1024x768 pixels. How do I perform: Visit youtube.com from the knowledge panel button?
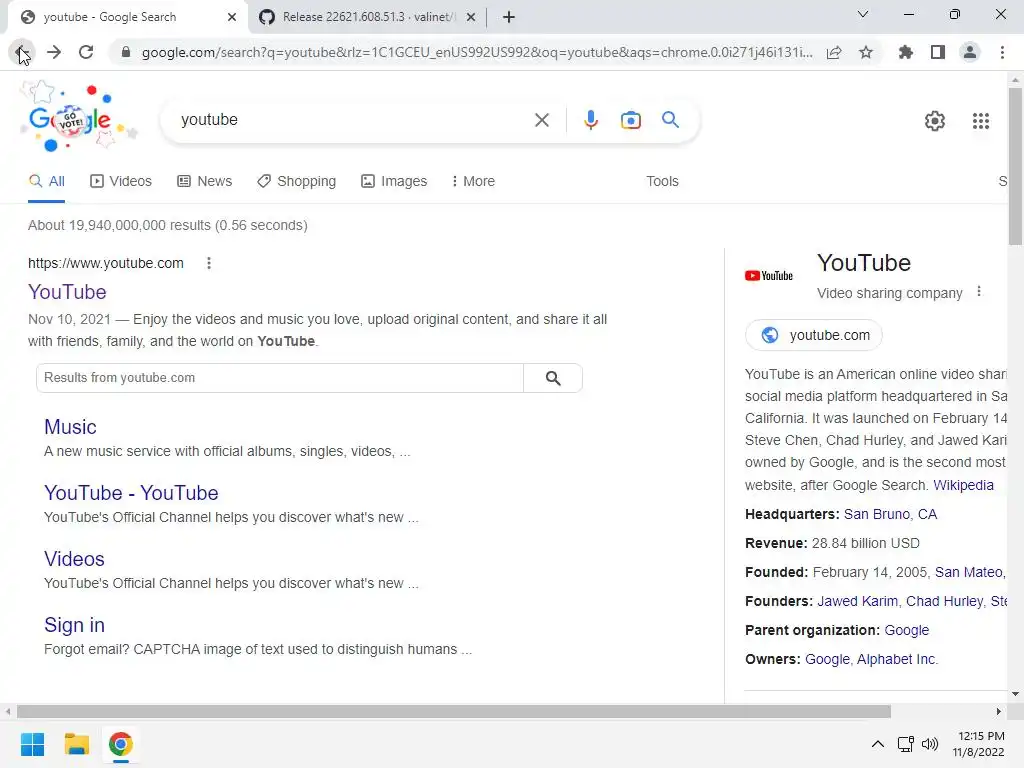(814, 335)
